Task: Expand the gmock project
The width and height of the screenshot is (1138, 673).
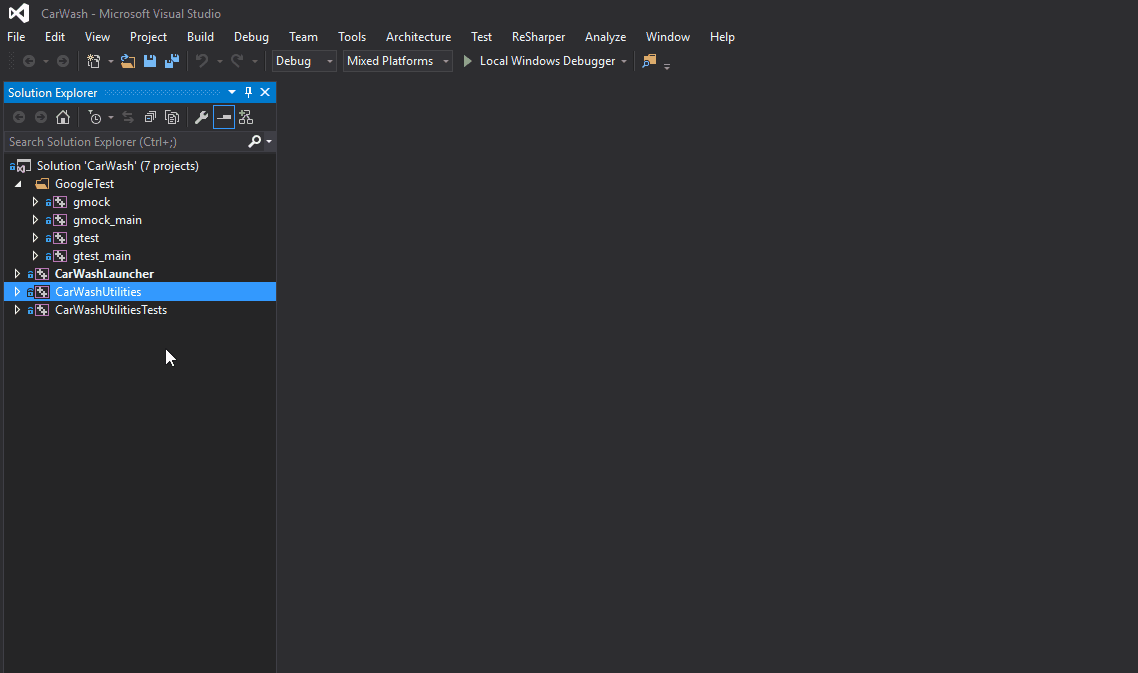Action: point(35,202)
